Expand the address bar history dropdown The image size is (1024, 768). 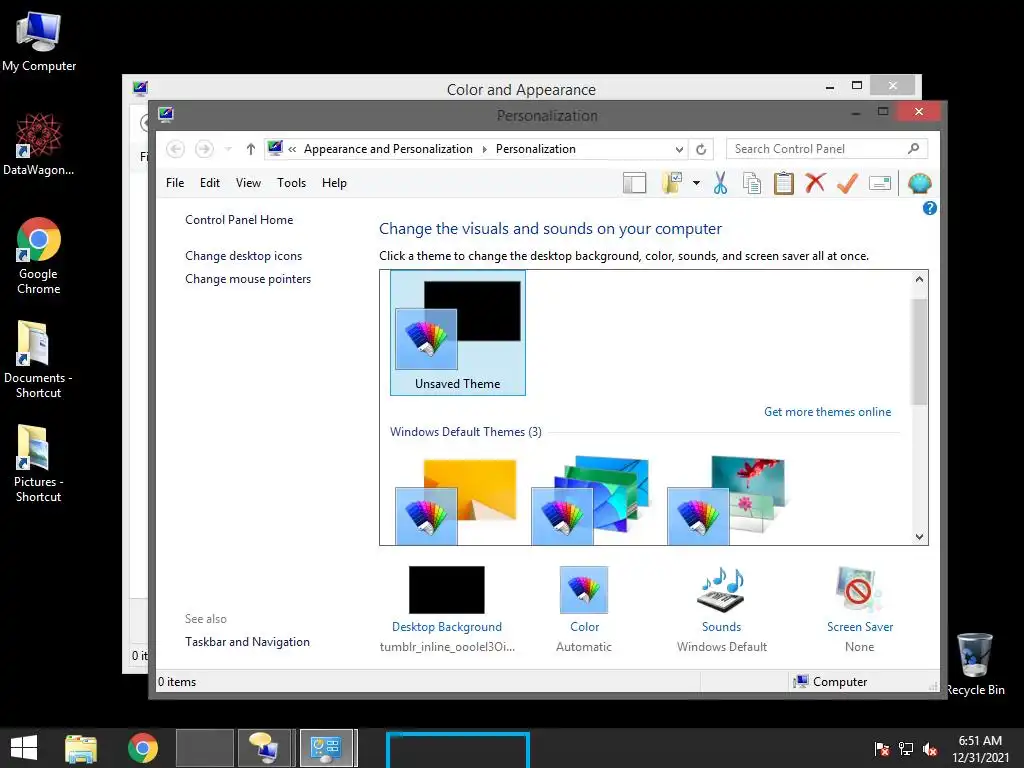(x=679, y=150)
